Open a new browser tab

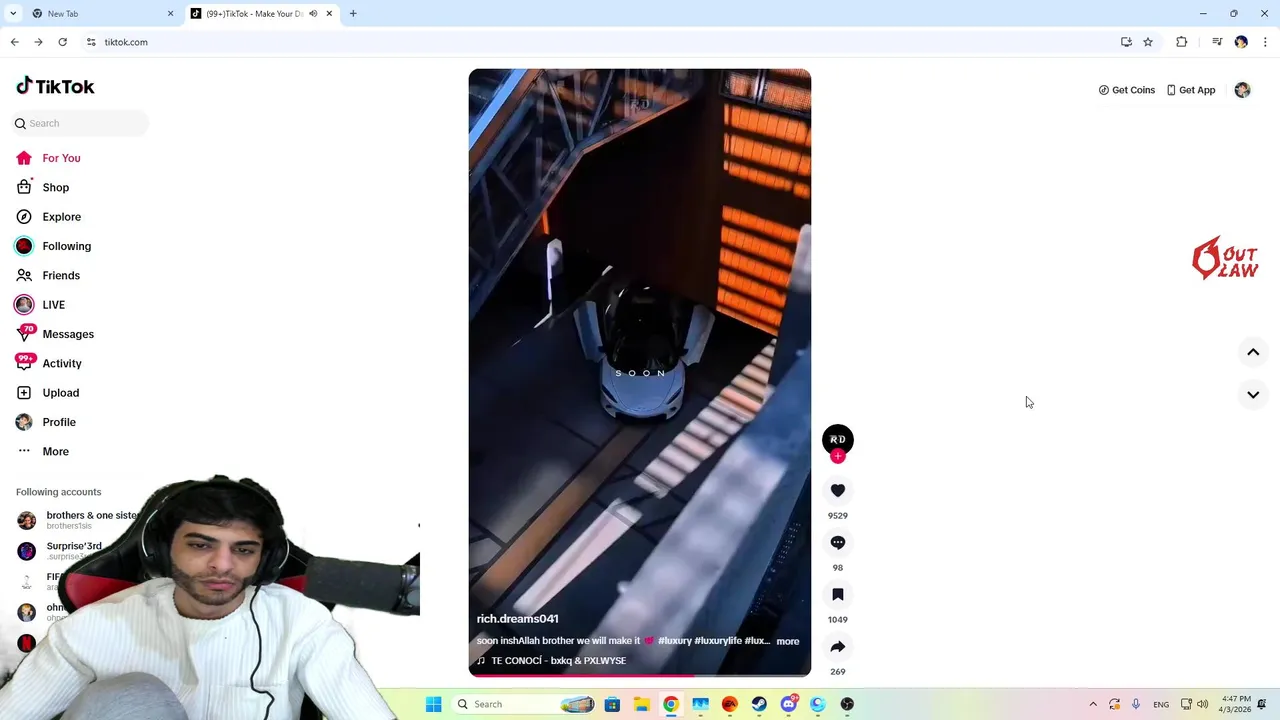(x=353, y=14)
